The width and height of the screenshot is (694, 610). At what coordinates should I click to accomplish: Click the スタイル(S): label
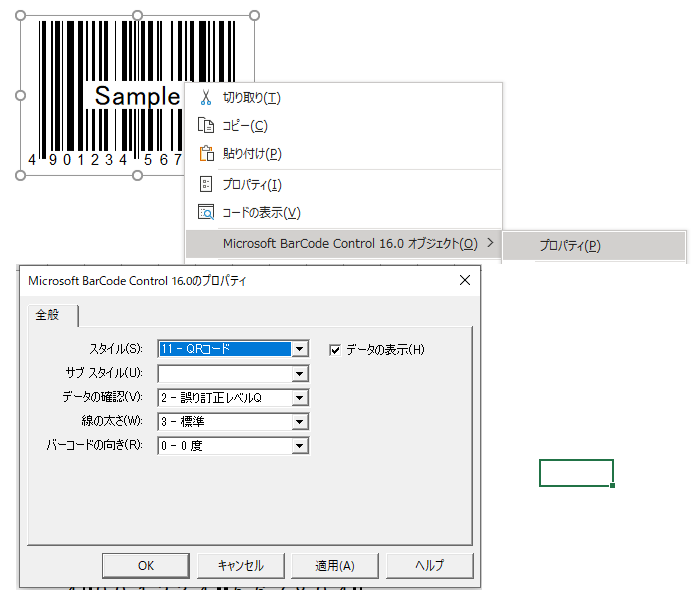tap(116, 349)
